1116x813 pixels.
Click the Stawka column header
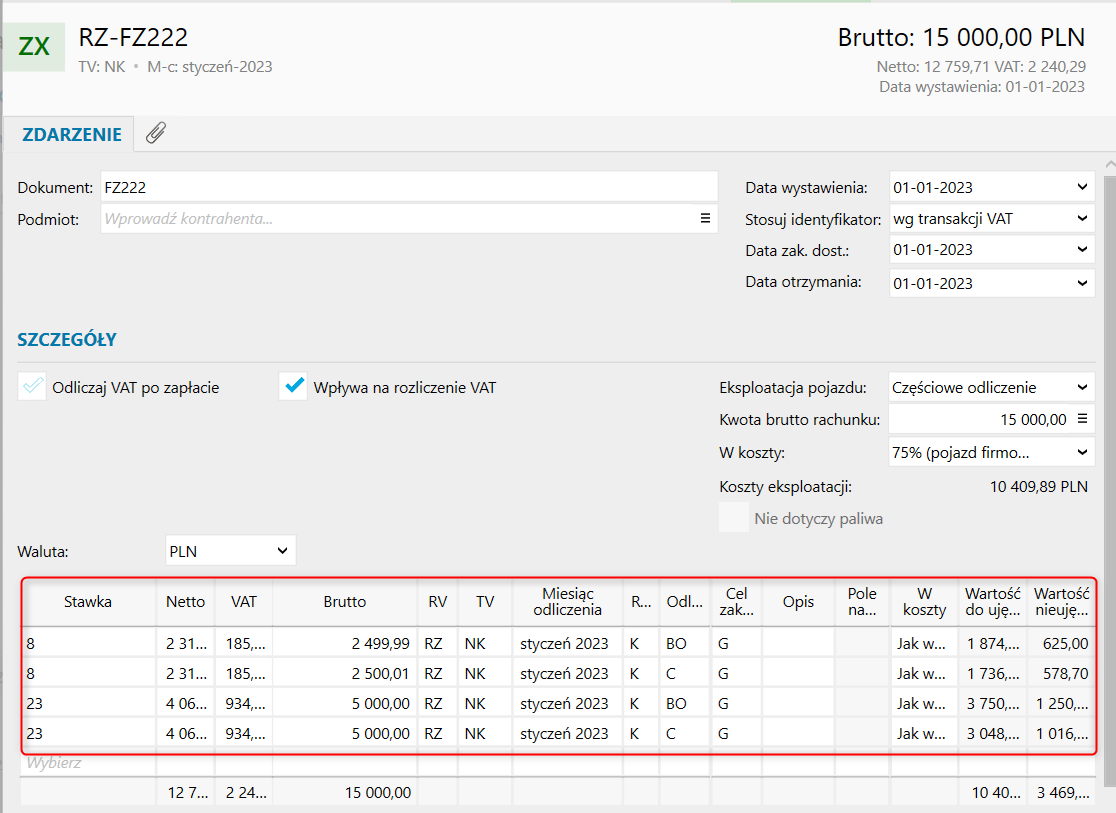coord(88,602)
